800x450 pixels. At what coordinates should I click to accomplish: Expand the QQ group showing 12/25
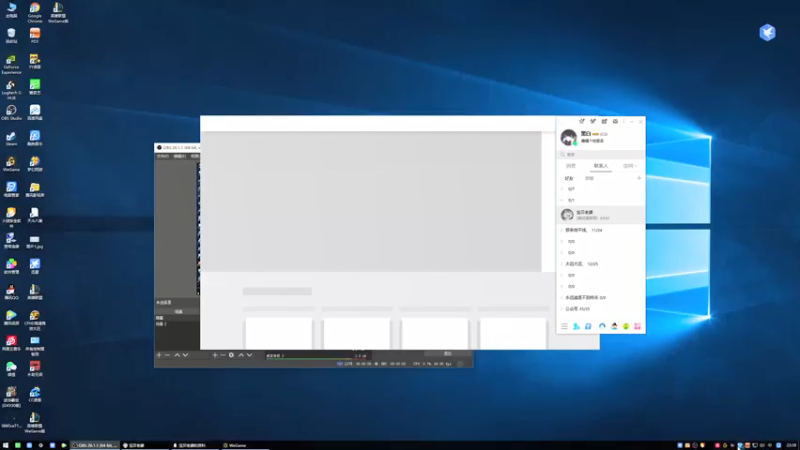point(600,264)
